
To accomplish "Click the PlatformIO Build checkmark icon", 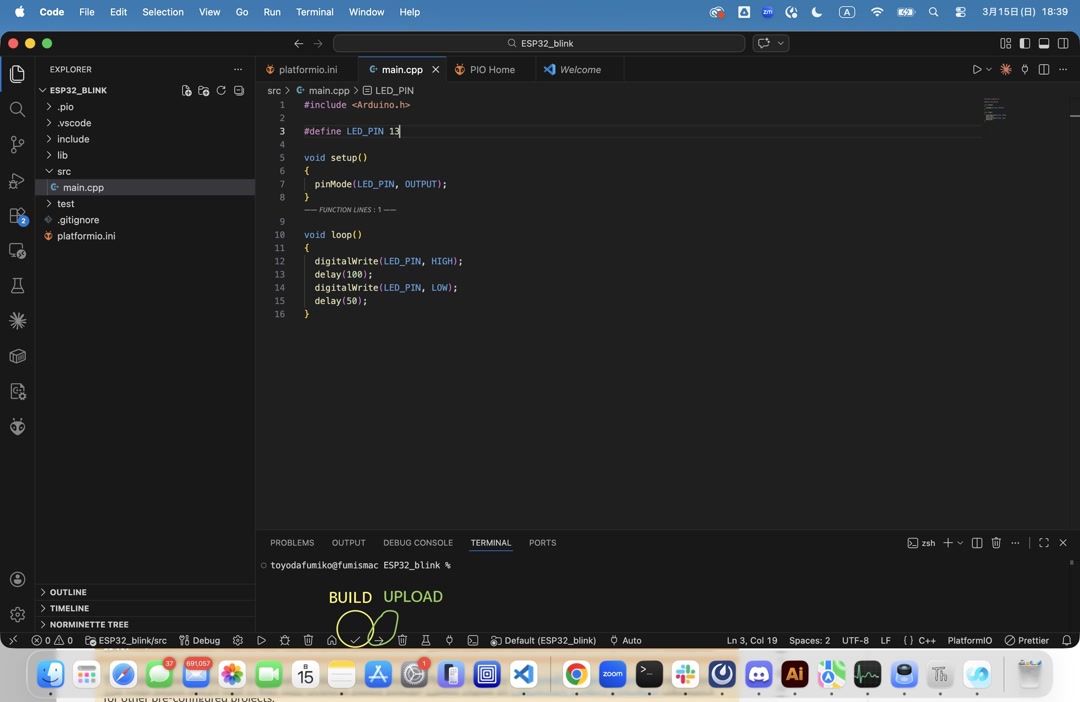I will (355, 640).
